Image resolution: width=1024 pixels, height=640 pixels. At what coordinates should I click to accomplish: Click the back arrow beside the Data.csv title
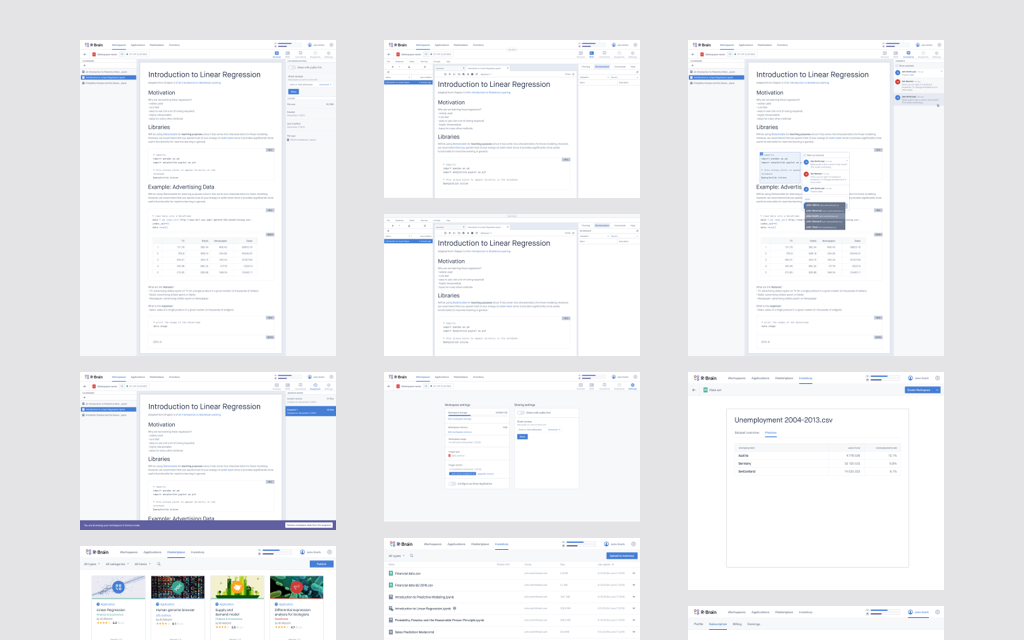click(x=695, y=390)
